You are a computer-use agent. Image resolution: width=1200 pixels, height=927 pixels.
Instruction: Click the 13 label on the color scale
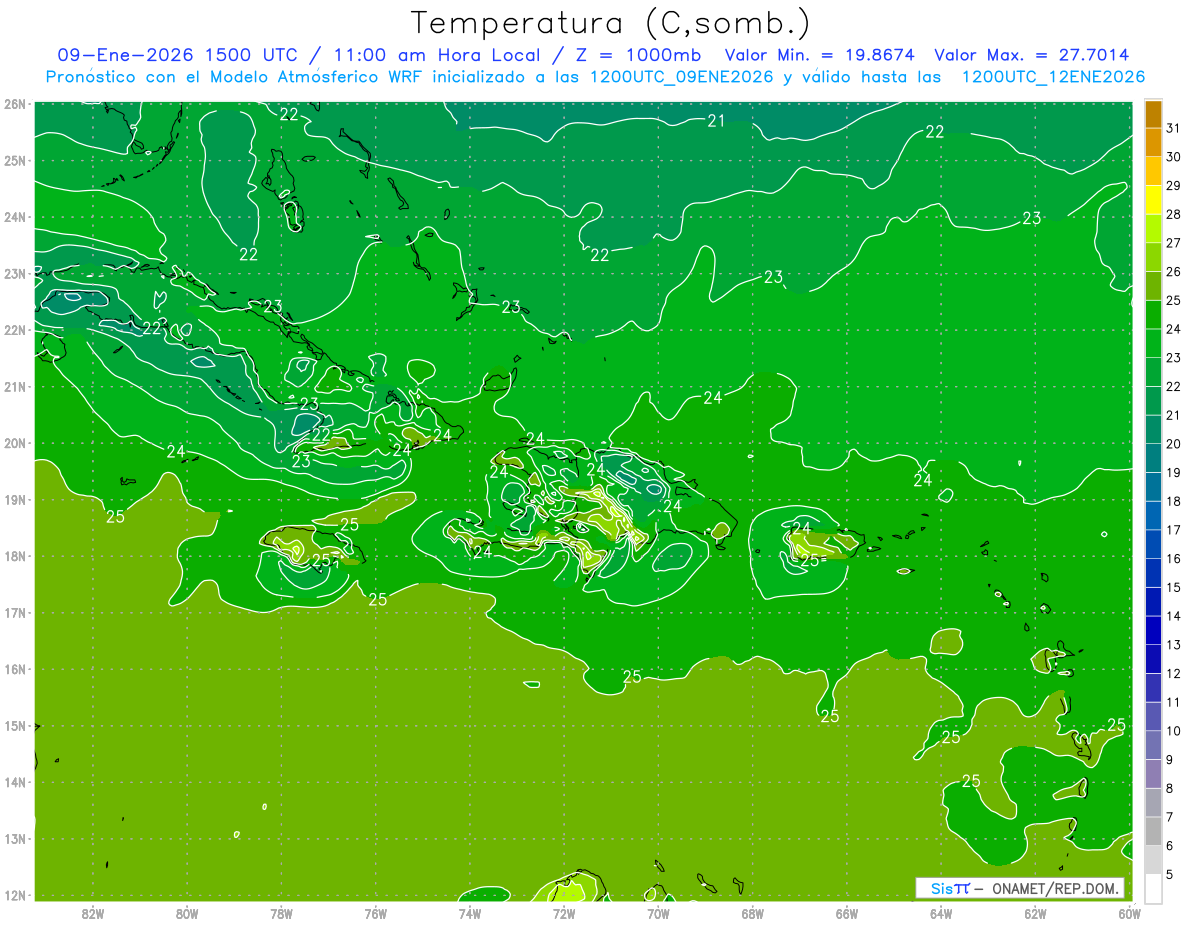pos(1174,645)
